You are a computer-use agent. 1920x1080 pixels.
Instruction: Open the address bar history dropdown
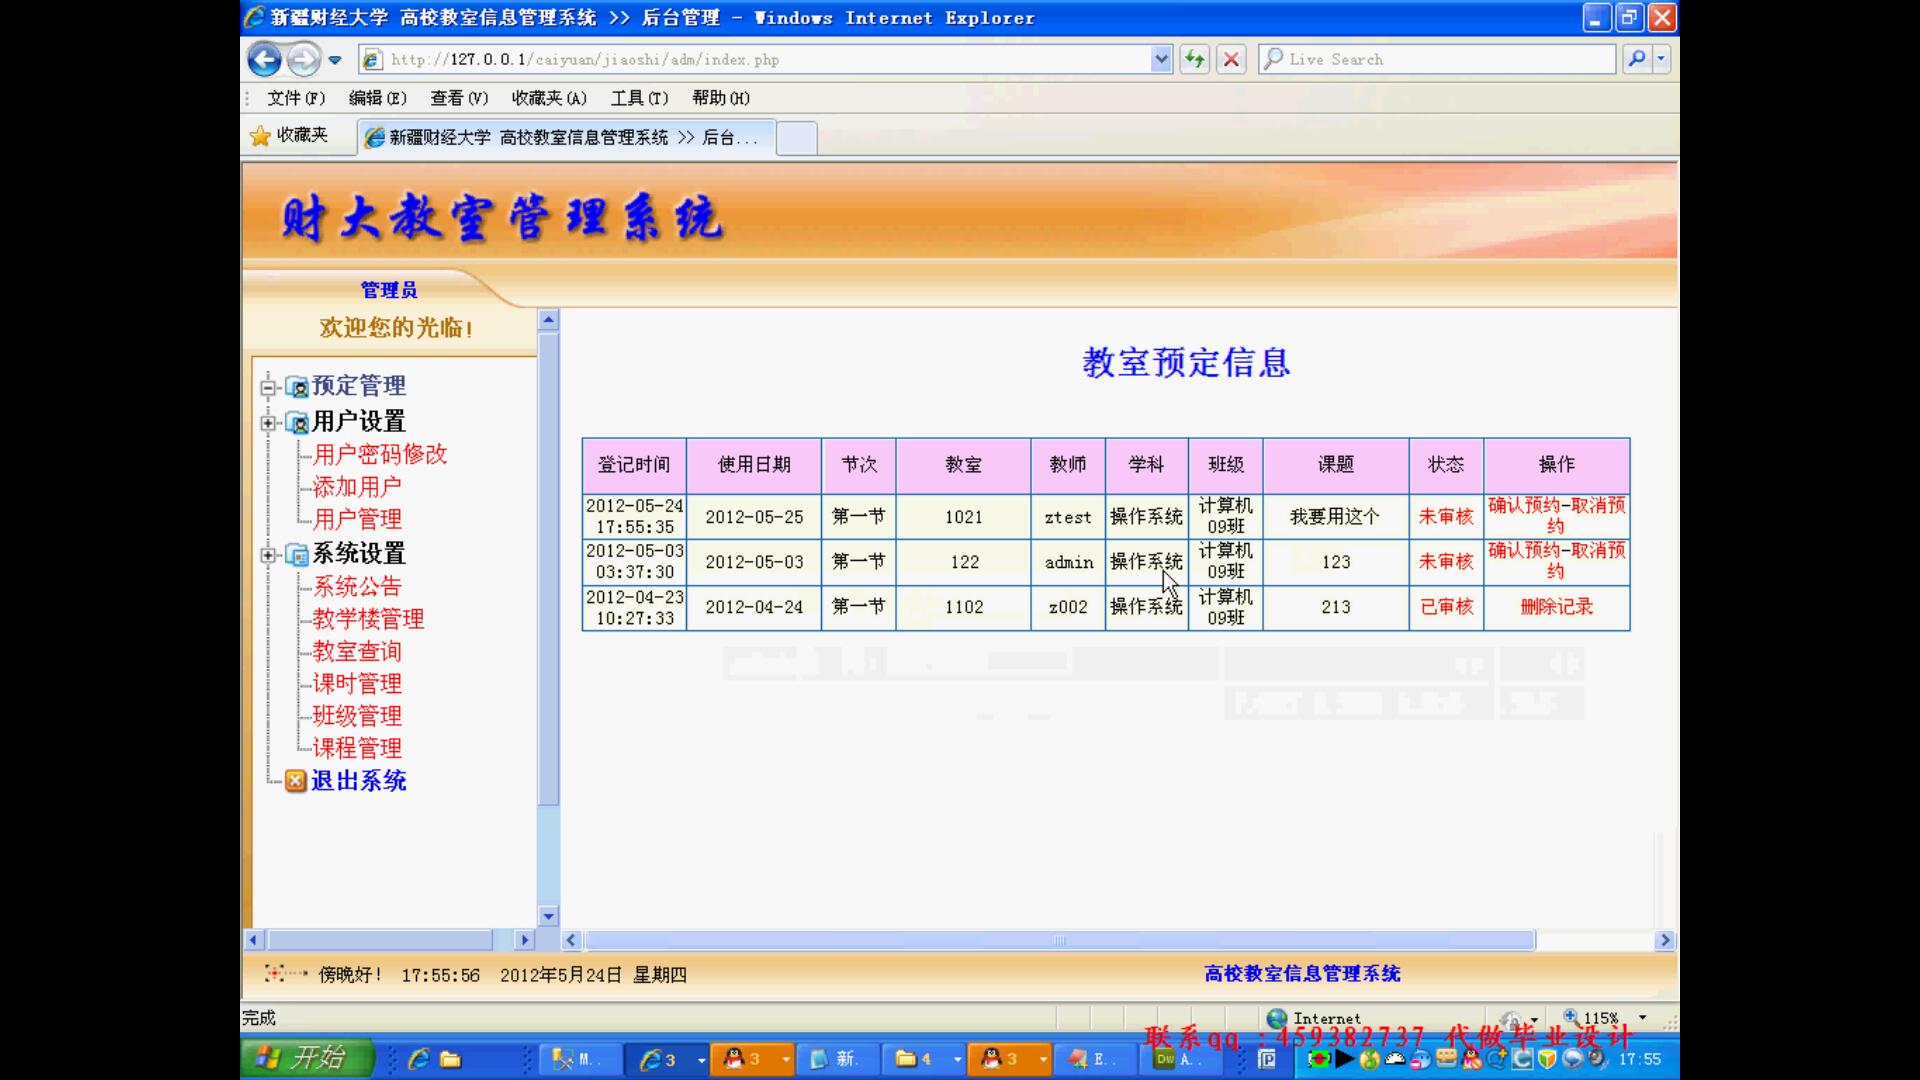coord(1161,59)
